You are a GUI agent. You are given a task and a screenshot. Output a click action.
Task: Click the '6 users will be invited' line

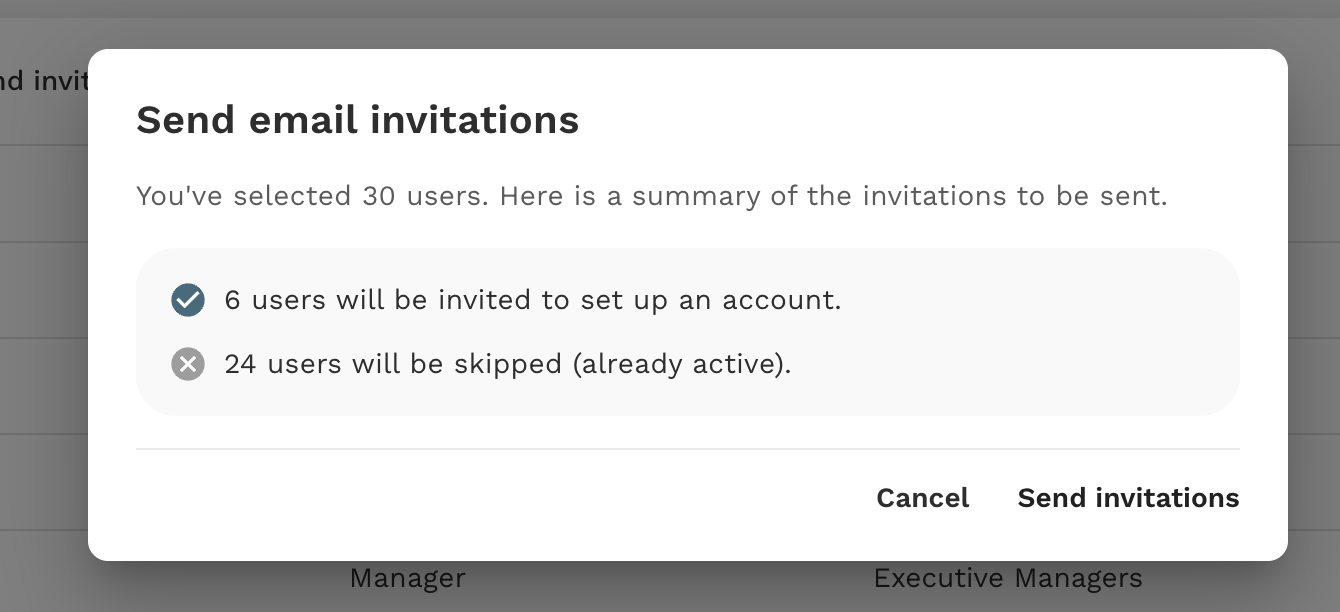click(x=533, y=300)
